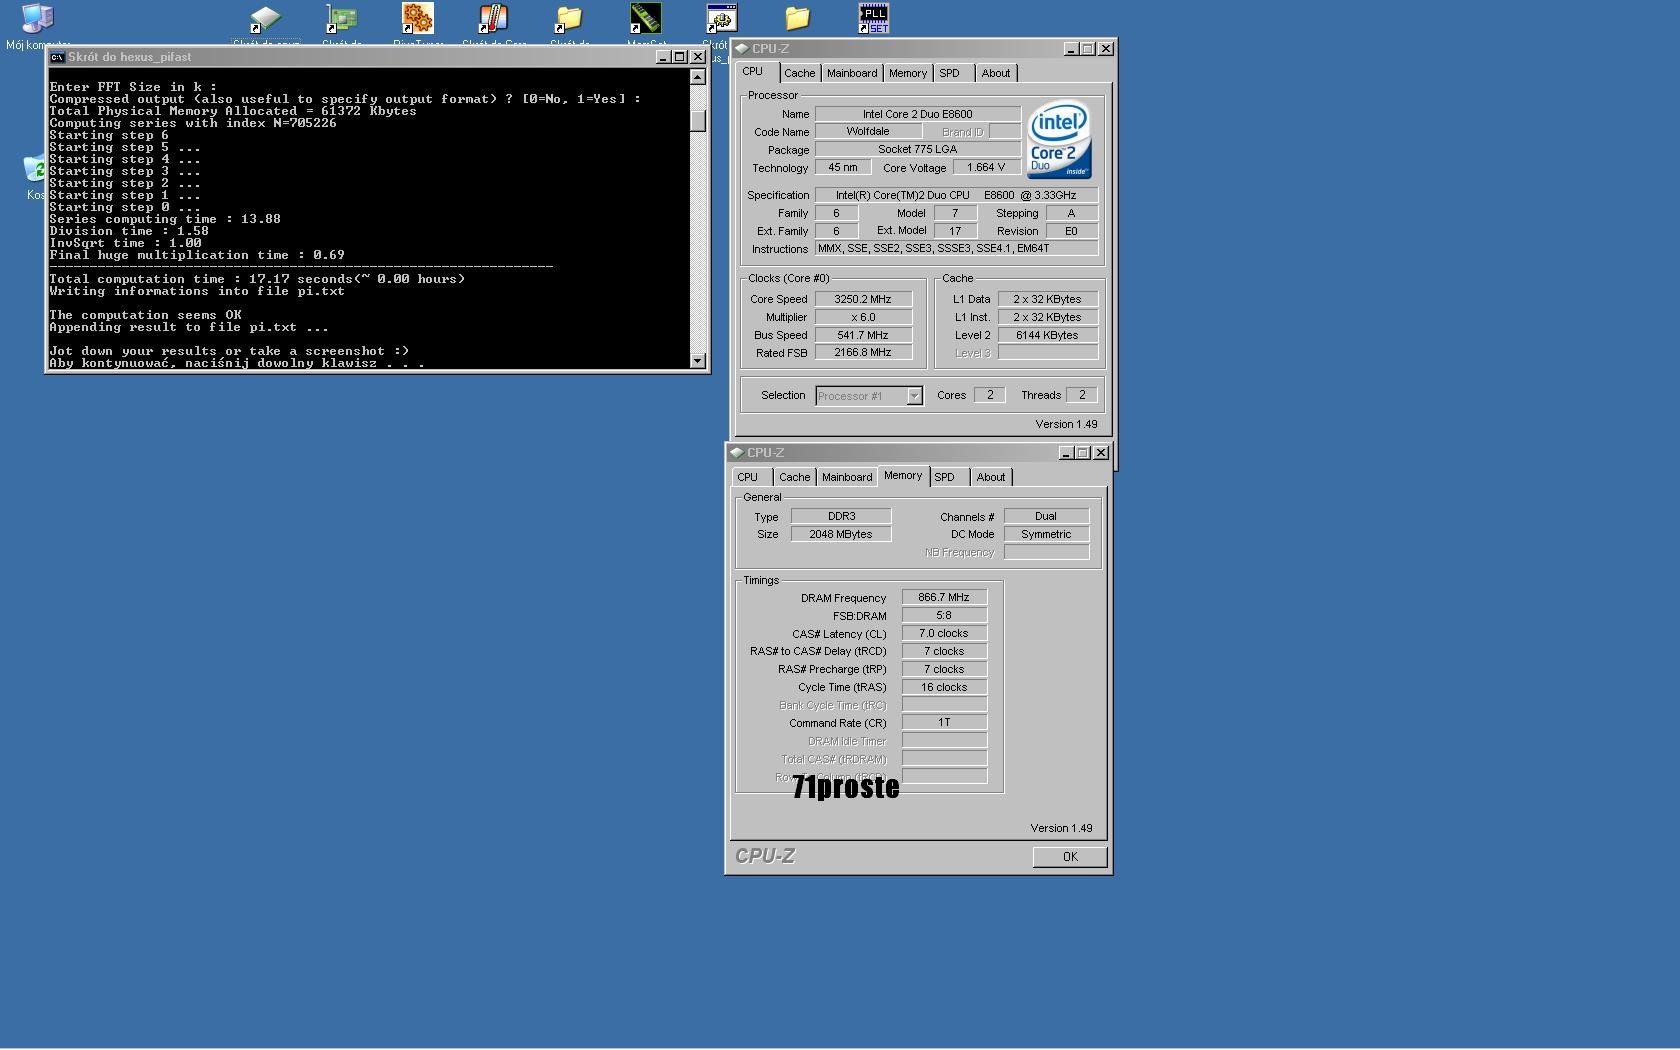Click the Bus Speed value 541.7 MHz

point(863,335)
